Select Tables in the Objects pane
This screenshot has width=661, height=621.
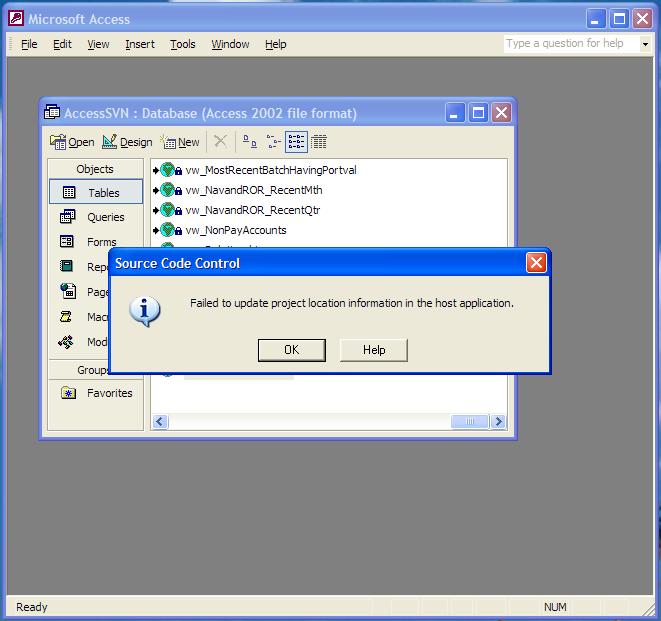point(96,192)
